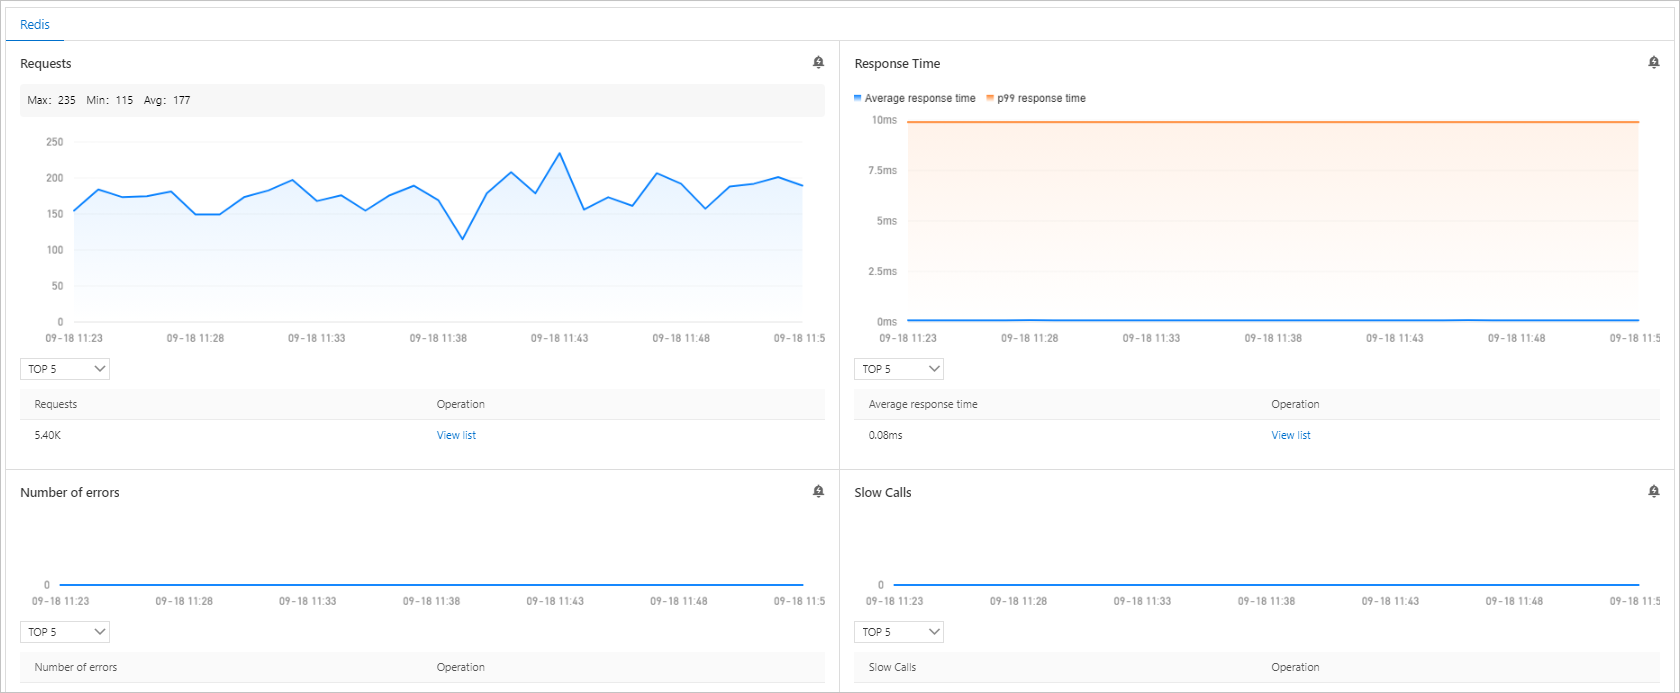
Task: Open the TOP 5 dropdown under Slow Calls chart
Action: (899, 632)
